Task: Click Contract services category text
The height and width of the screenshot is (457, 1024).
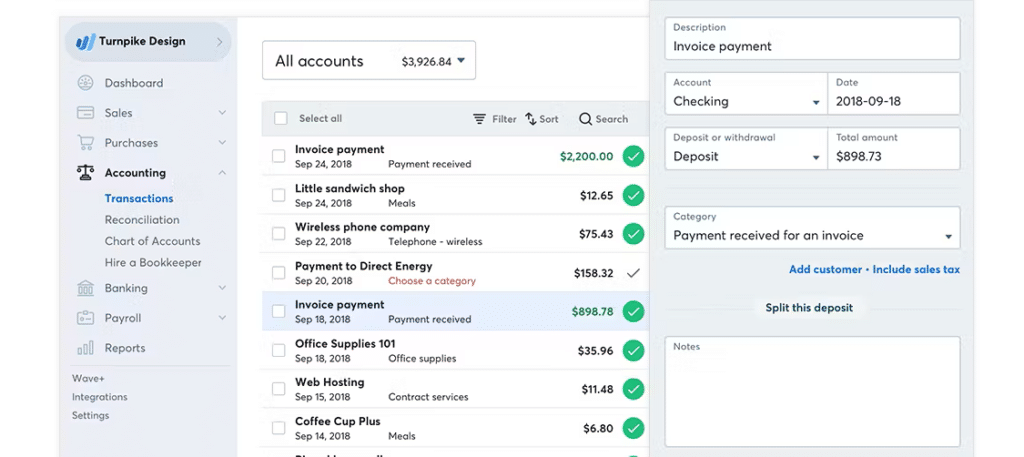Action: [428, 397]
